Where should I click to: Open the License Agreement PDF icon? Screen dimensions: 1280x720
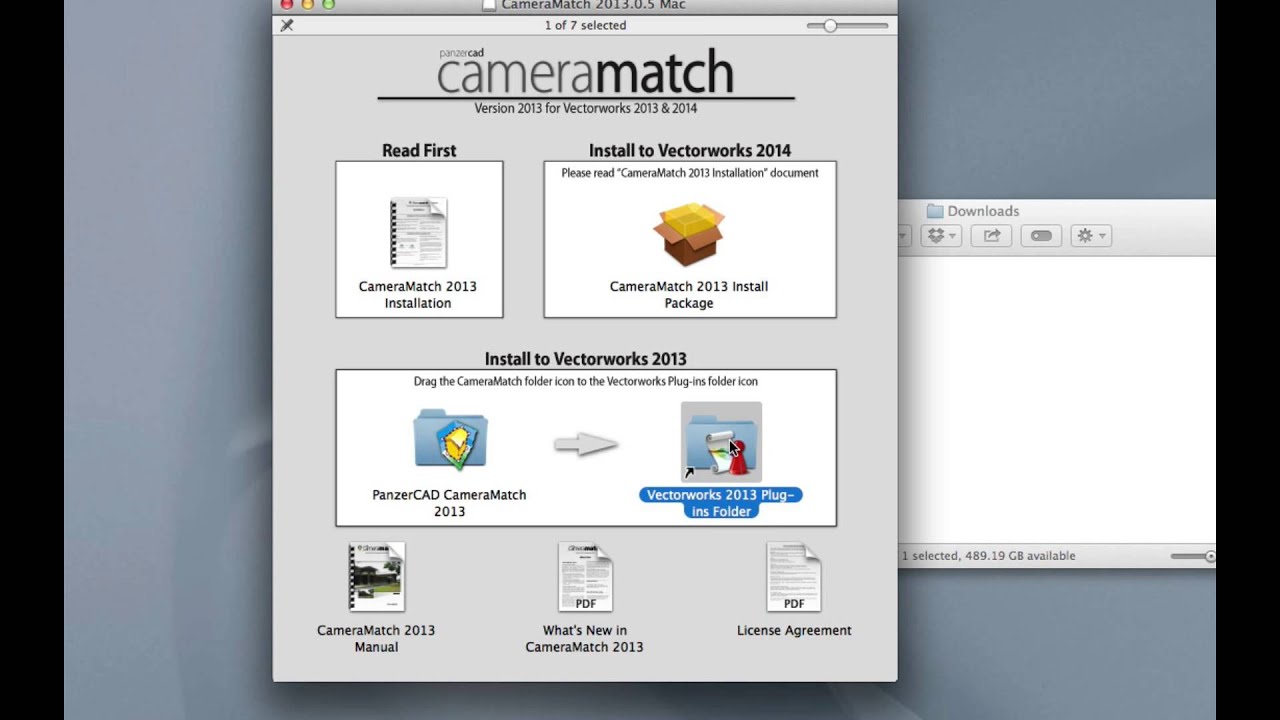(x=794, y=577)
